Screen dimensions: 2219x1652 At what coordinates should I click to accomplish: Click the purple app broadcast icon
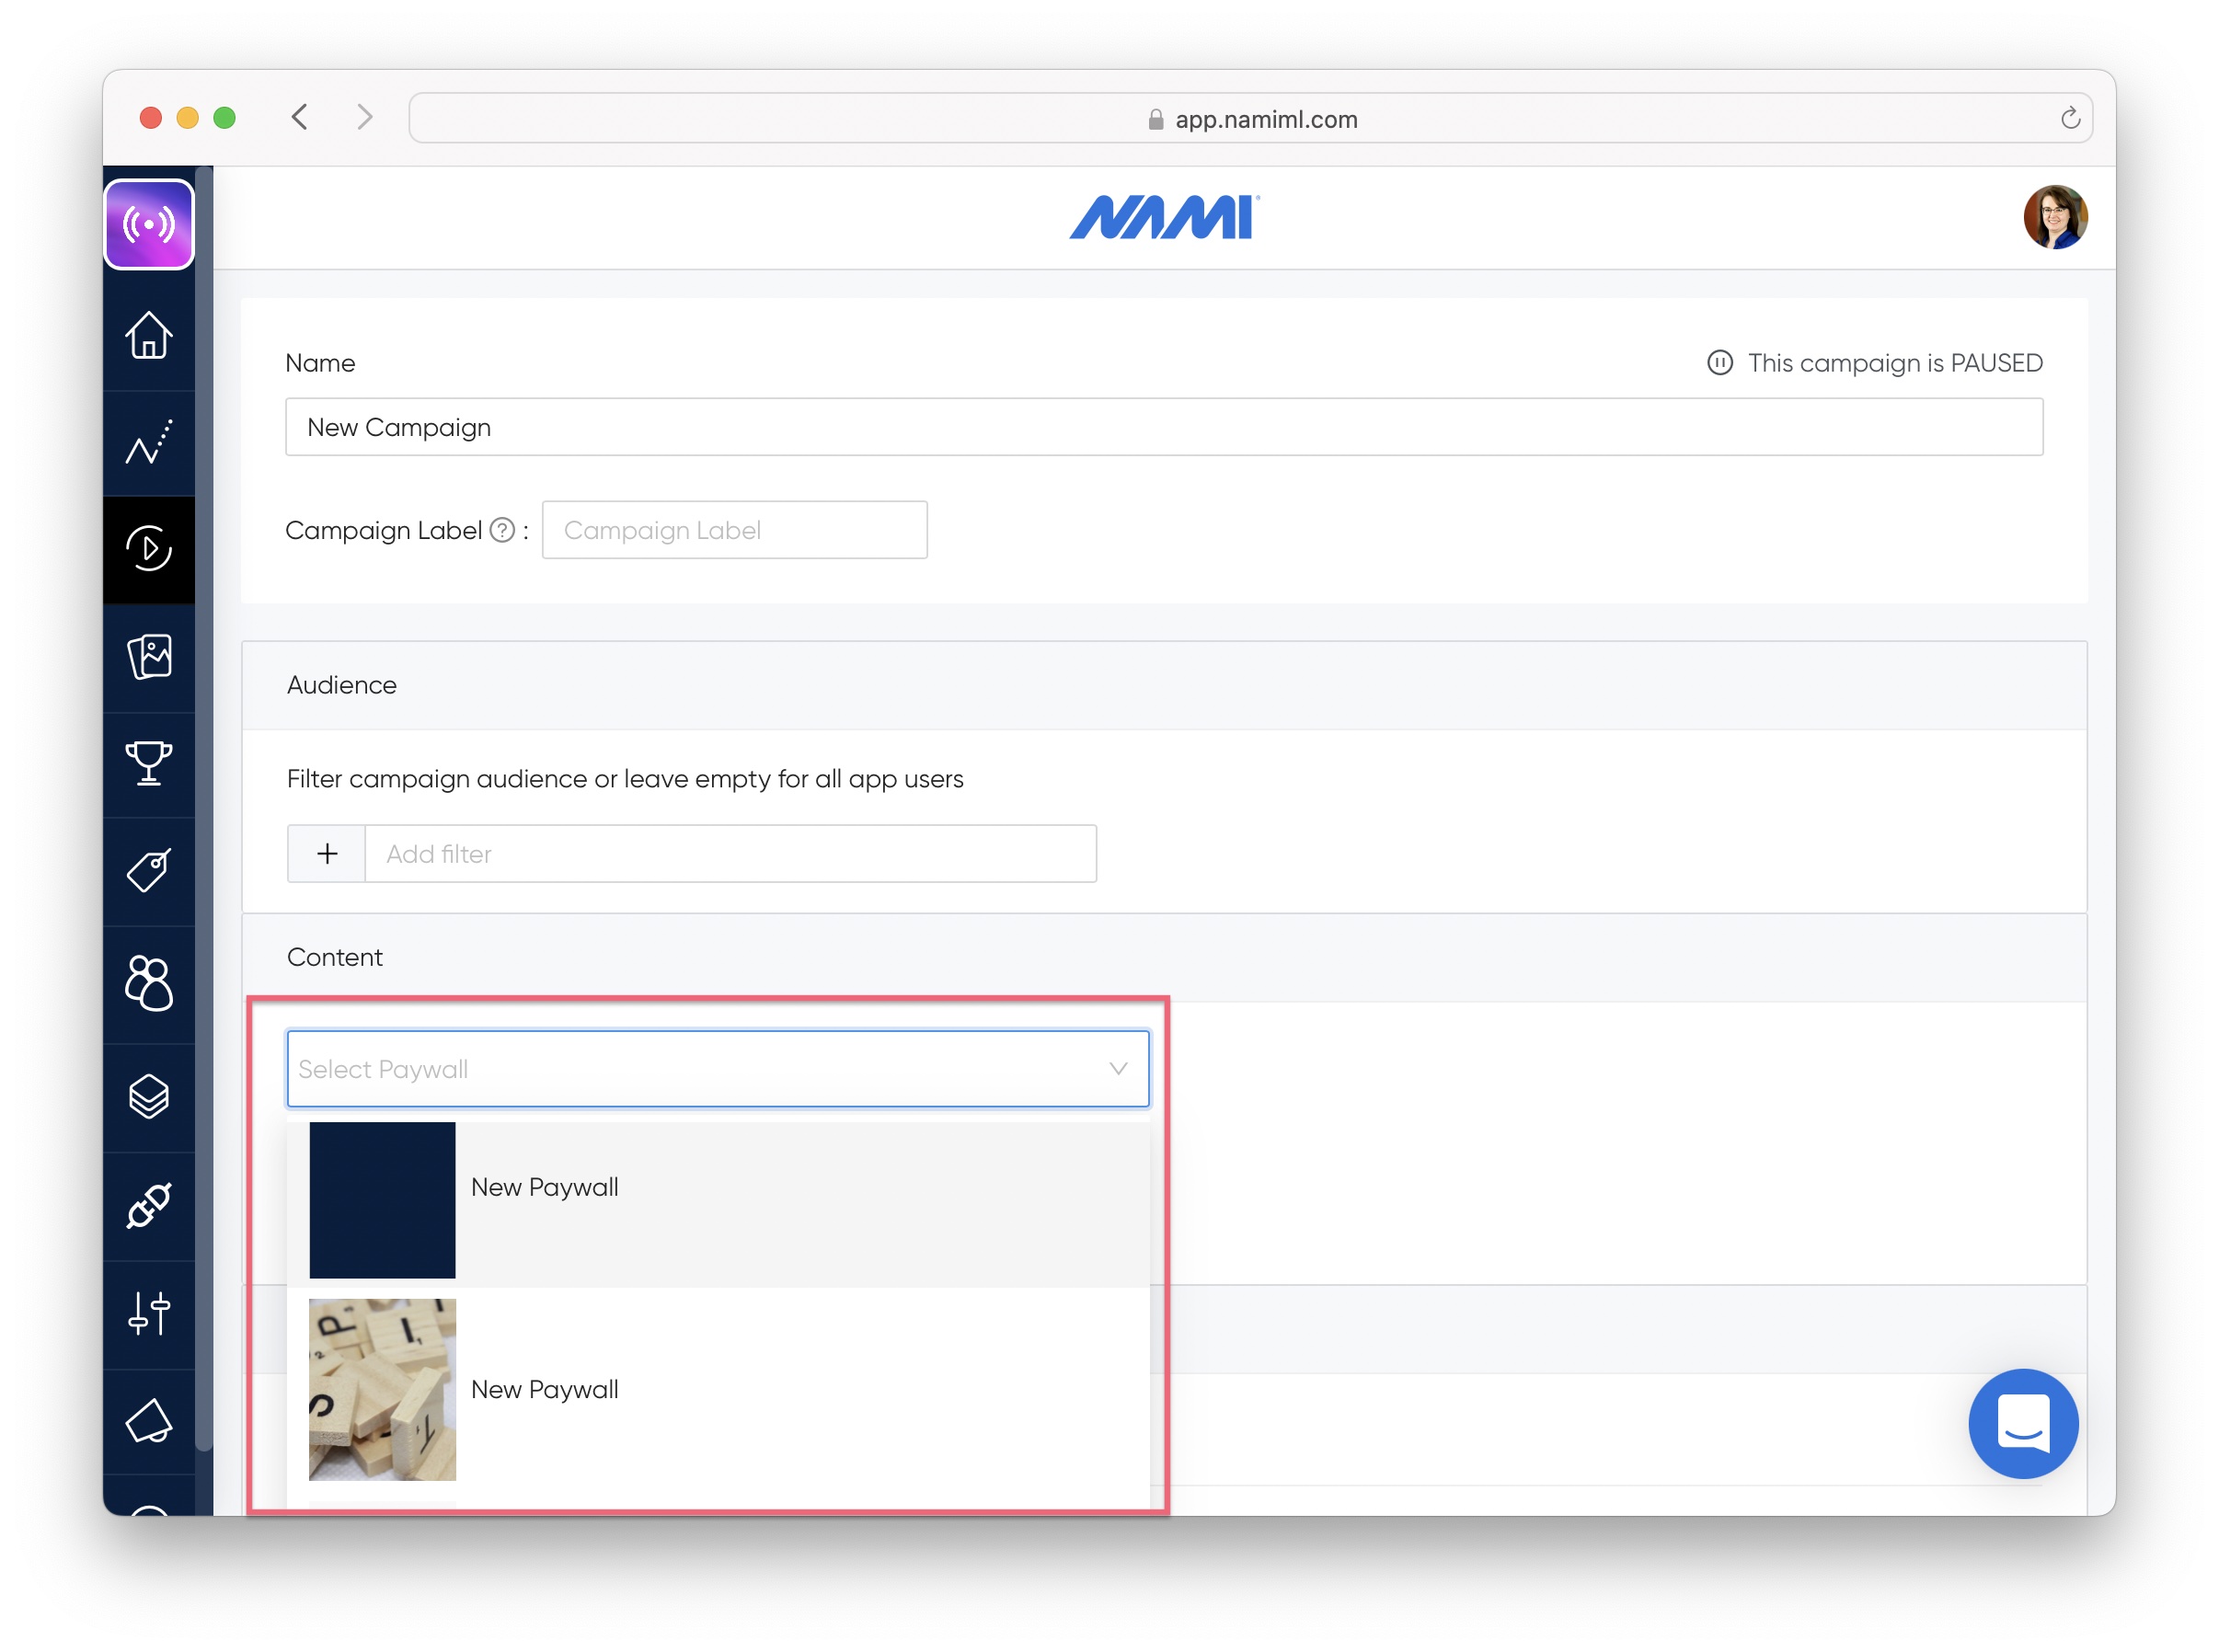(x=149, y=225)
